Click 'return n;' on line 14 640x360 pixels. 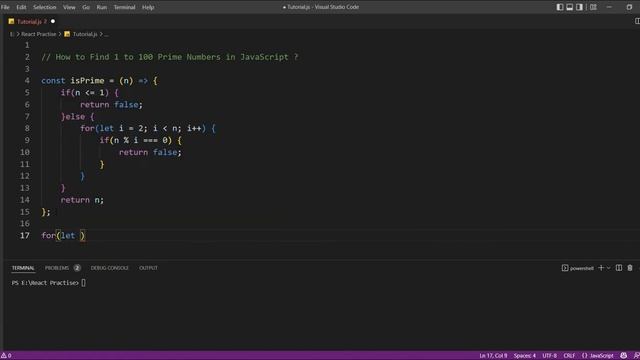82,200
